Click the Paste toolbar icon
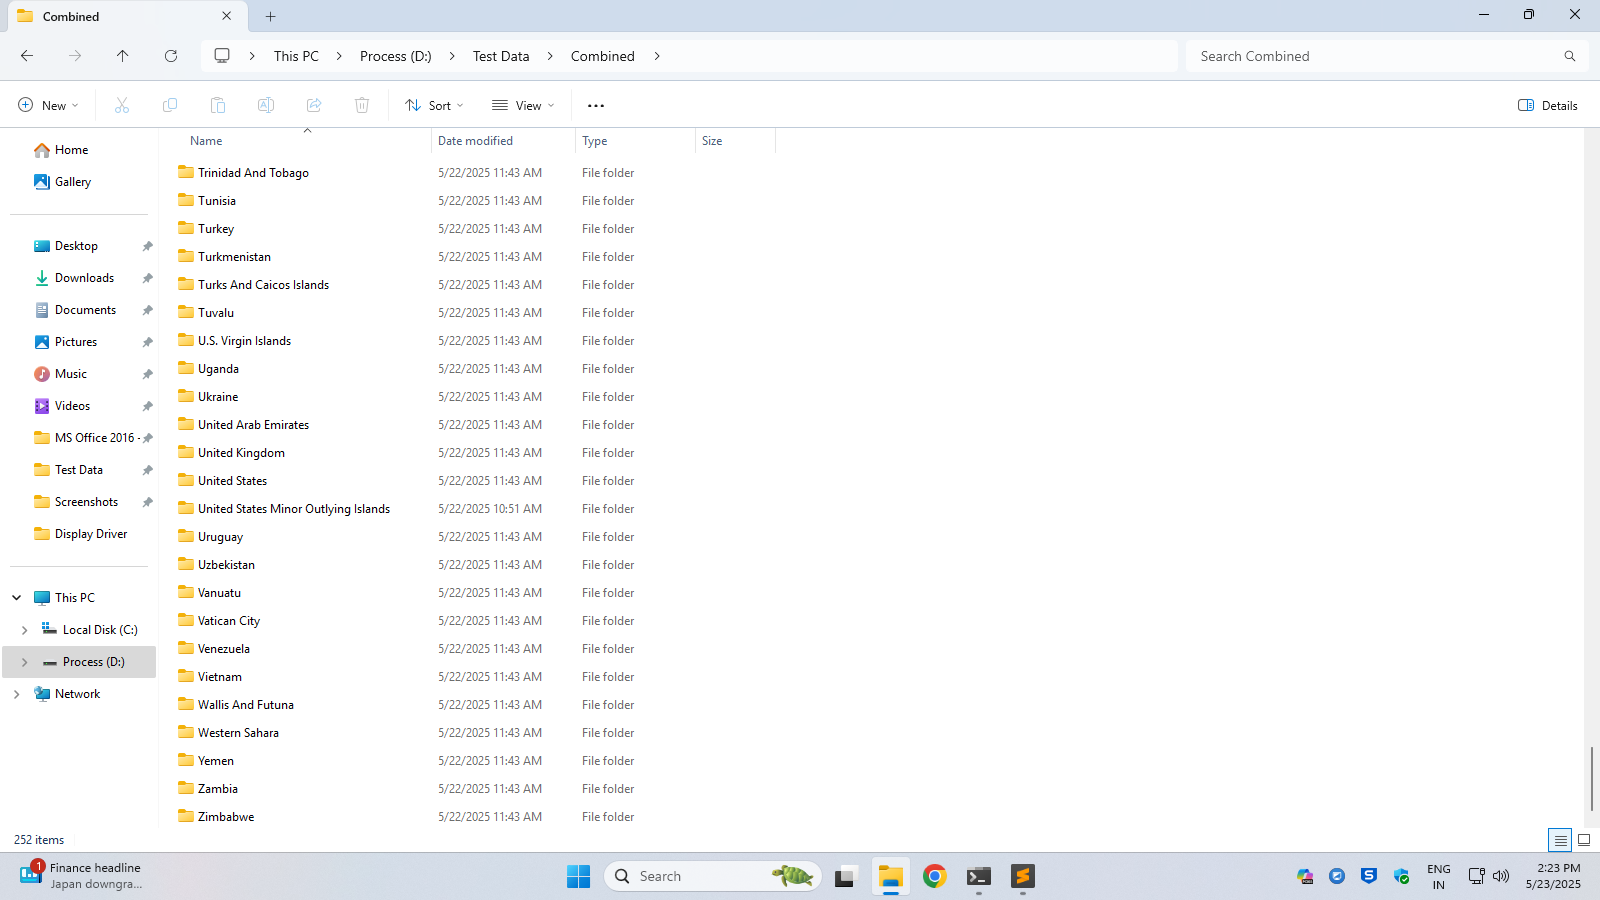The image size is (1600, 900). (x=218, y=105)
